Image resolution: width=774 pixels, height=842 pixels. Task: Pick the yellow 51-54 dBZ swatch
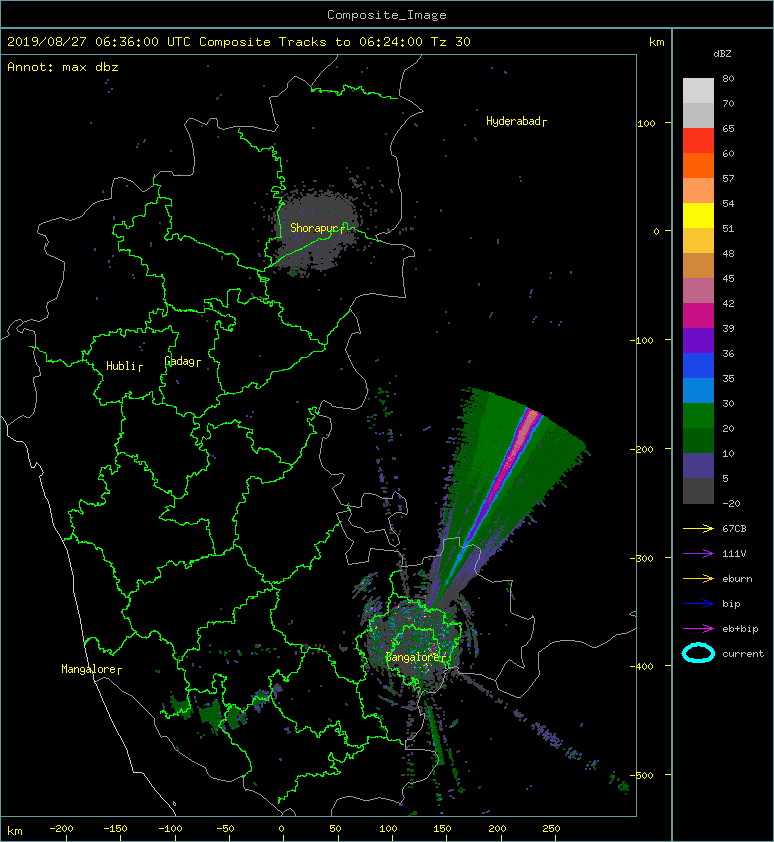pyautogui.click(x=698, y=215)
